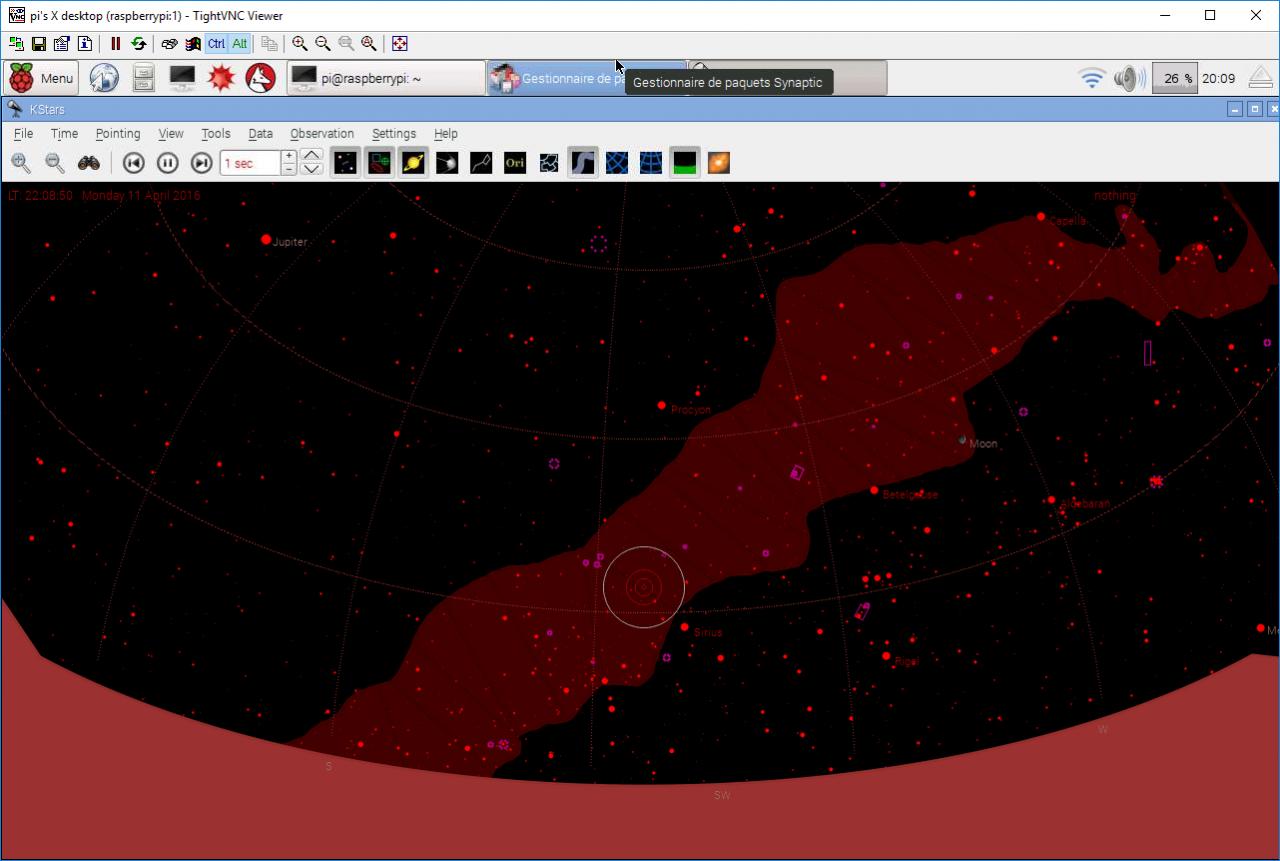
Task: Launch Mathematica with the red spiky icon
Action: coord(221,78)
